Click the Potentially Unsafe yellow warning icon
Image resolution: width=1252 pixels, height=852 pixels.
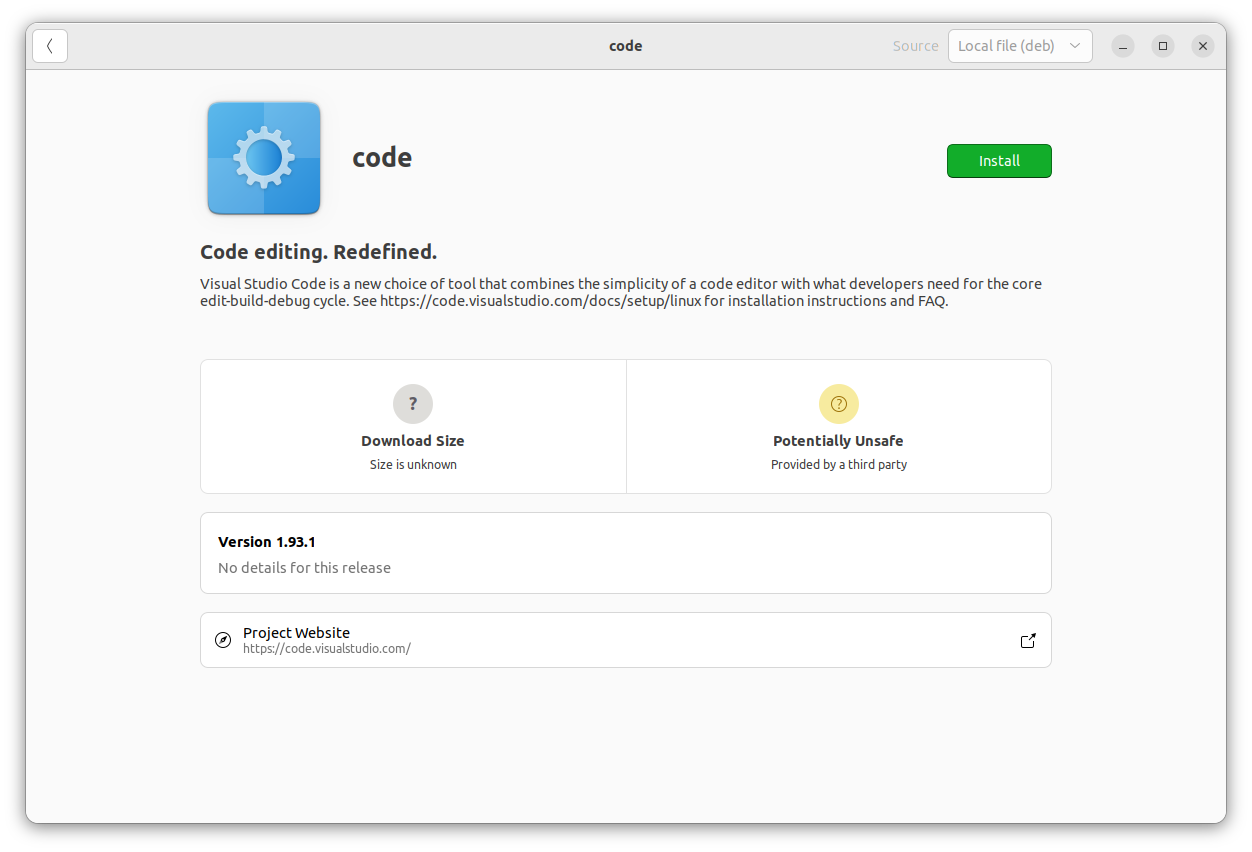coord(839,404)
